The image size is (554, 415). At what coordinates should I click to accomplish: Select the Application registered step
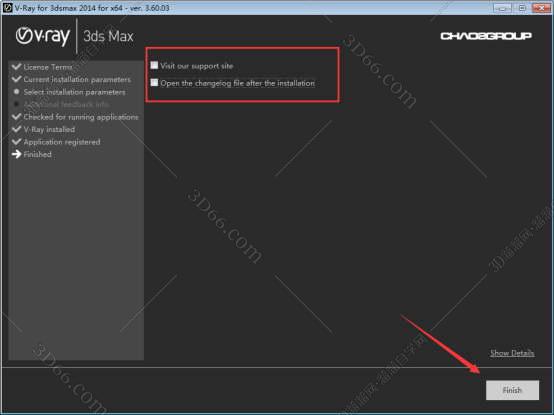coord(62,142)
